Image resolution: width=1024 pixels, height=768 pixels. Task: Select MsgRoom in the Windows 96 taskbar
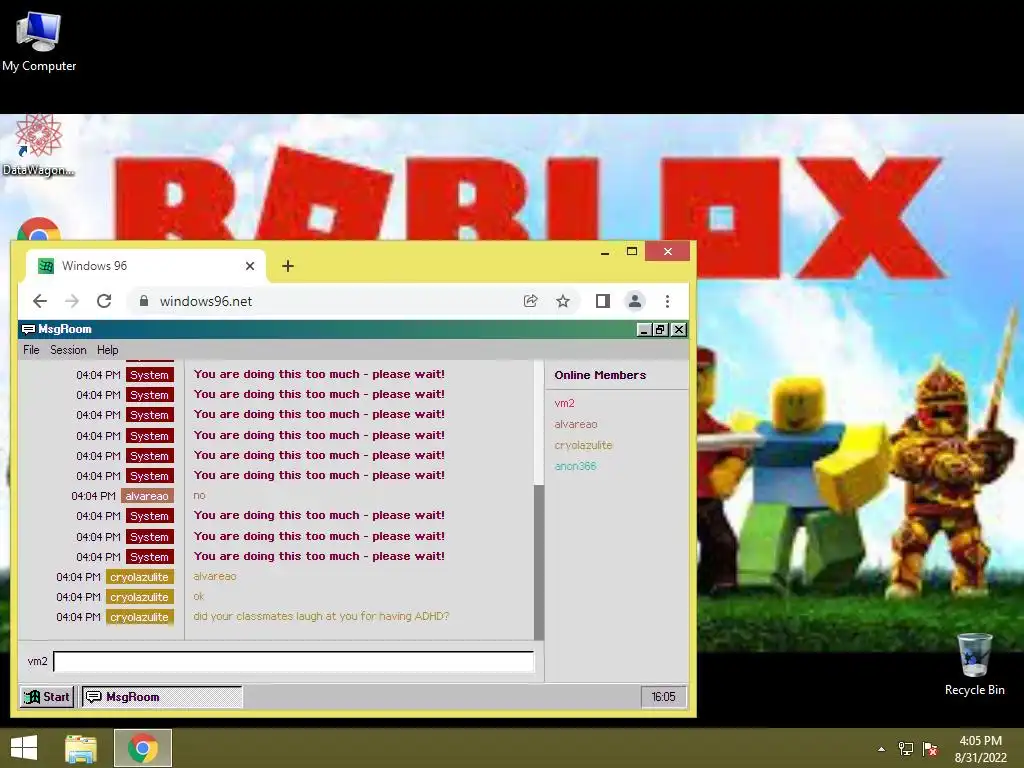tap(161, 697)
